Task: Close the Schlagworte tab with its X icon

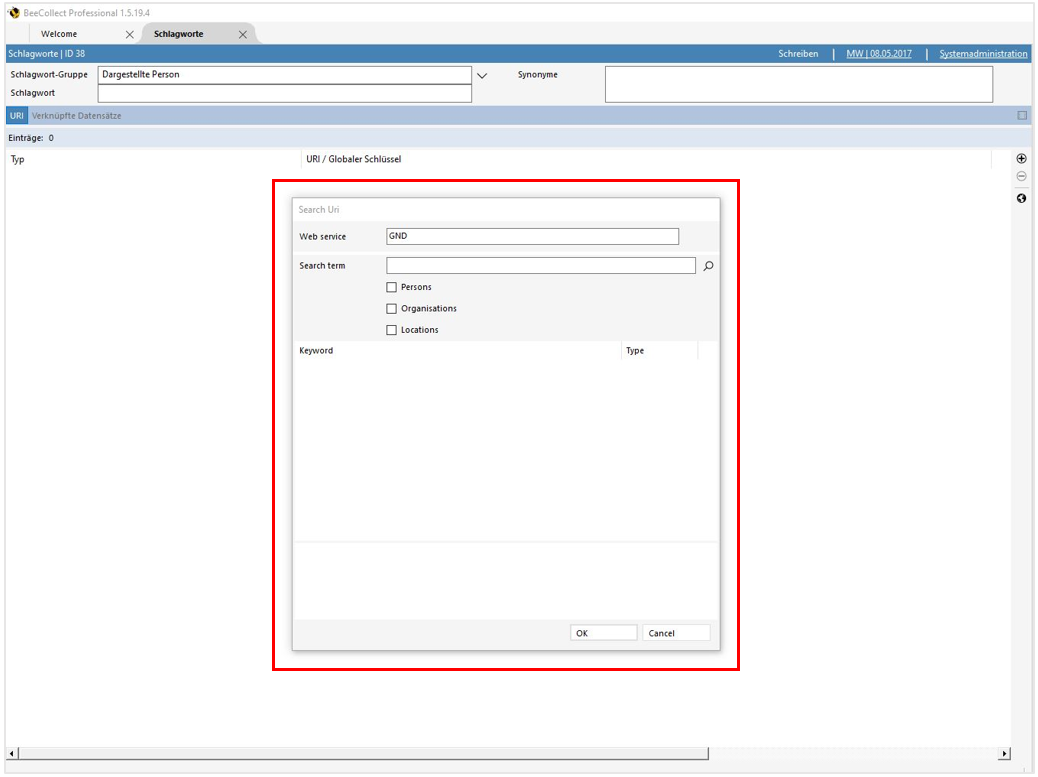Action: coord(242,33)
